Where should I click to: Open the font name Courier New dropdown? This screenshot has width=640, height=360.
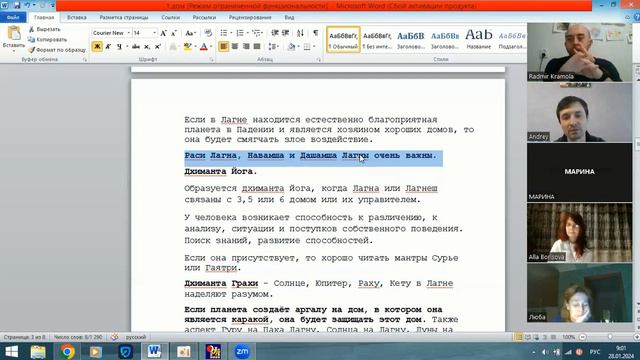pos(129,33)
